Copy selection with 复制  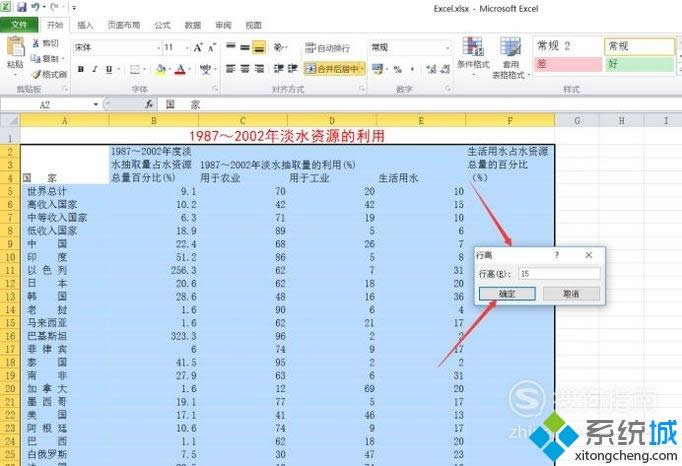[x=46, y=58]
